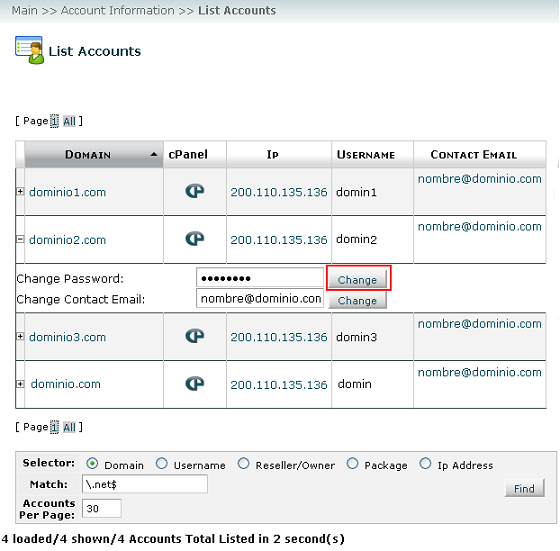The width and height of the screenshot is (560, 551).
Task: Choose the Ip Address radio option
Action: tap(425, 464)
